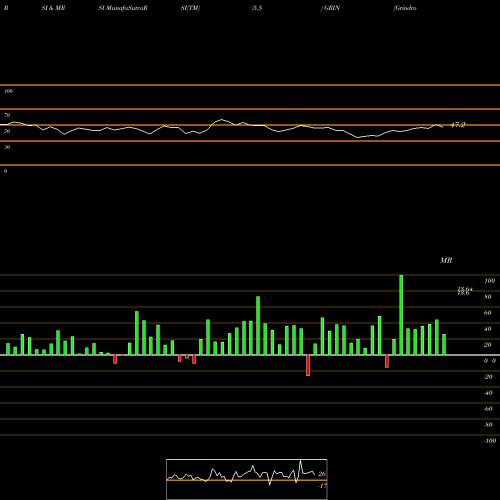Click the 'SI MunafaSutraR' header text
The height and width of the screenshot is (500, 500).
click(x=123, y=8)
